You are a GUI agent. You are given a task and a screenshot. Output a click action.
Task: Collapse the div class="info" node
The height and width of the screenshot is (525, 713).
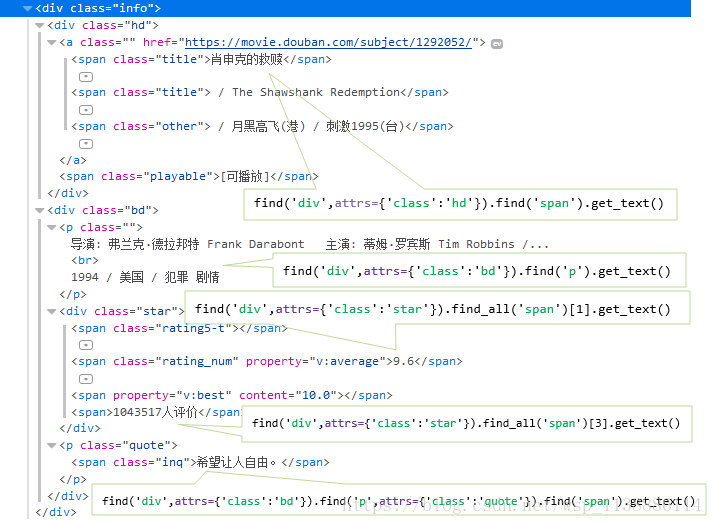click(x=28, y=8)
